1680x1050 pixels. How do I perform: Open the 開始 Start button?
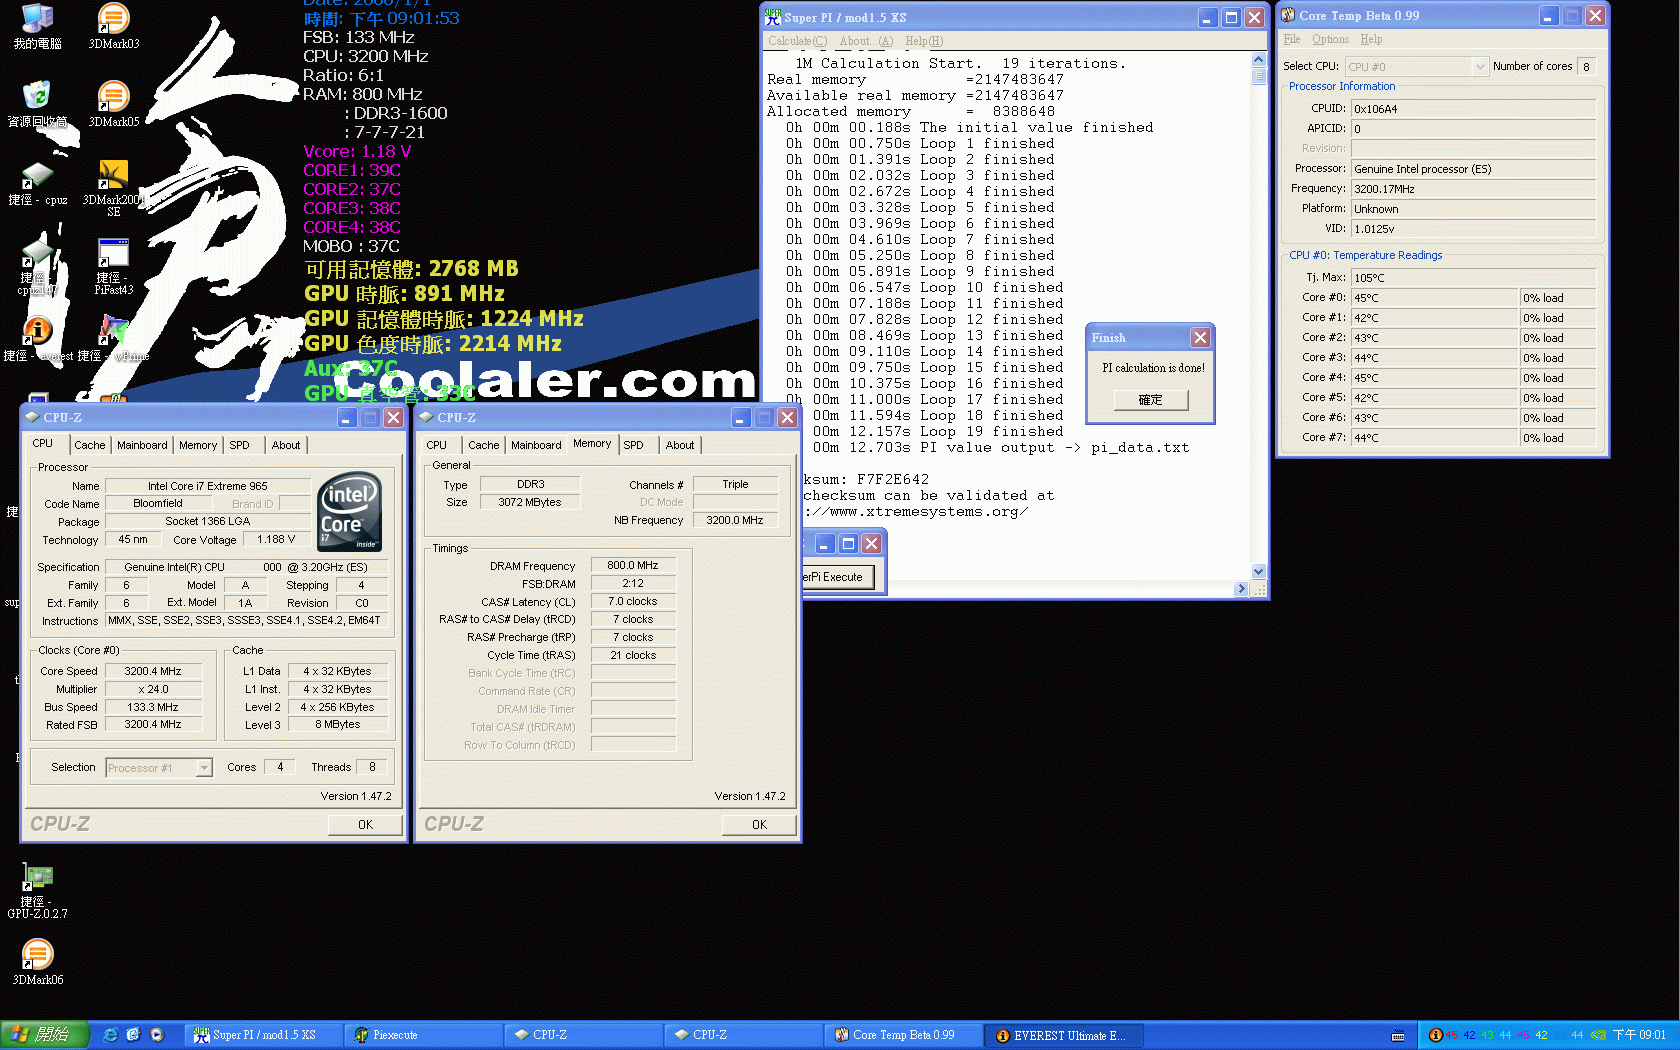tap(44, 1035)
